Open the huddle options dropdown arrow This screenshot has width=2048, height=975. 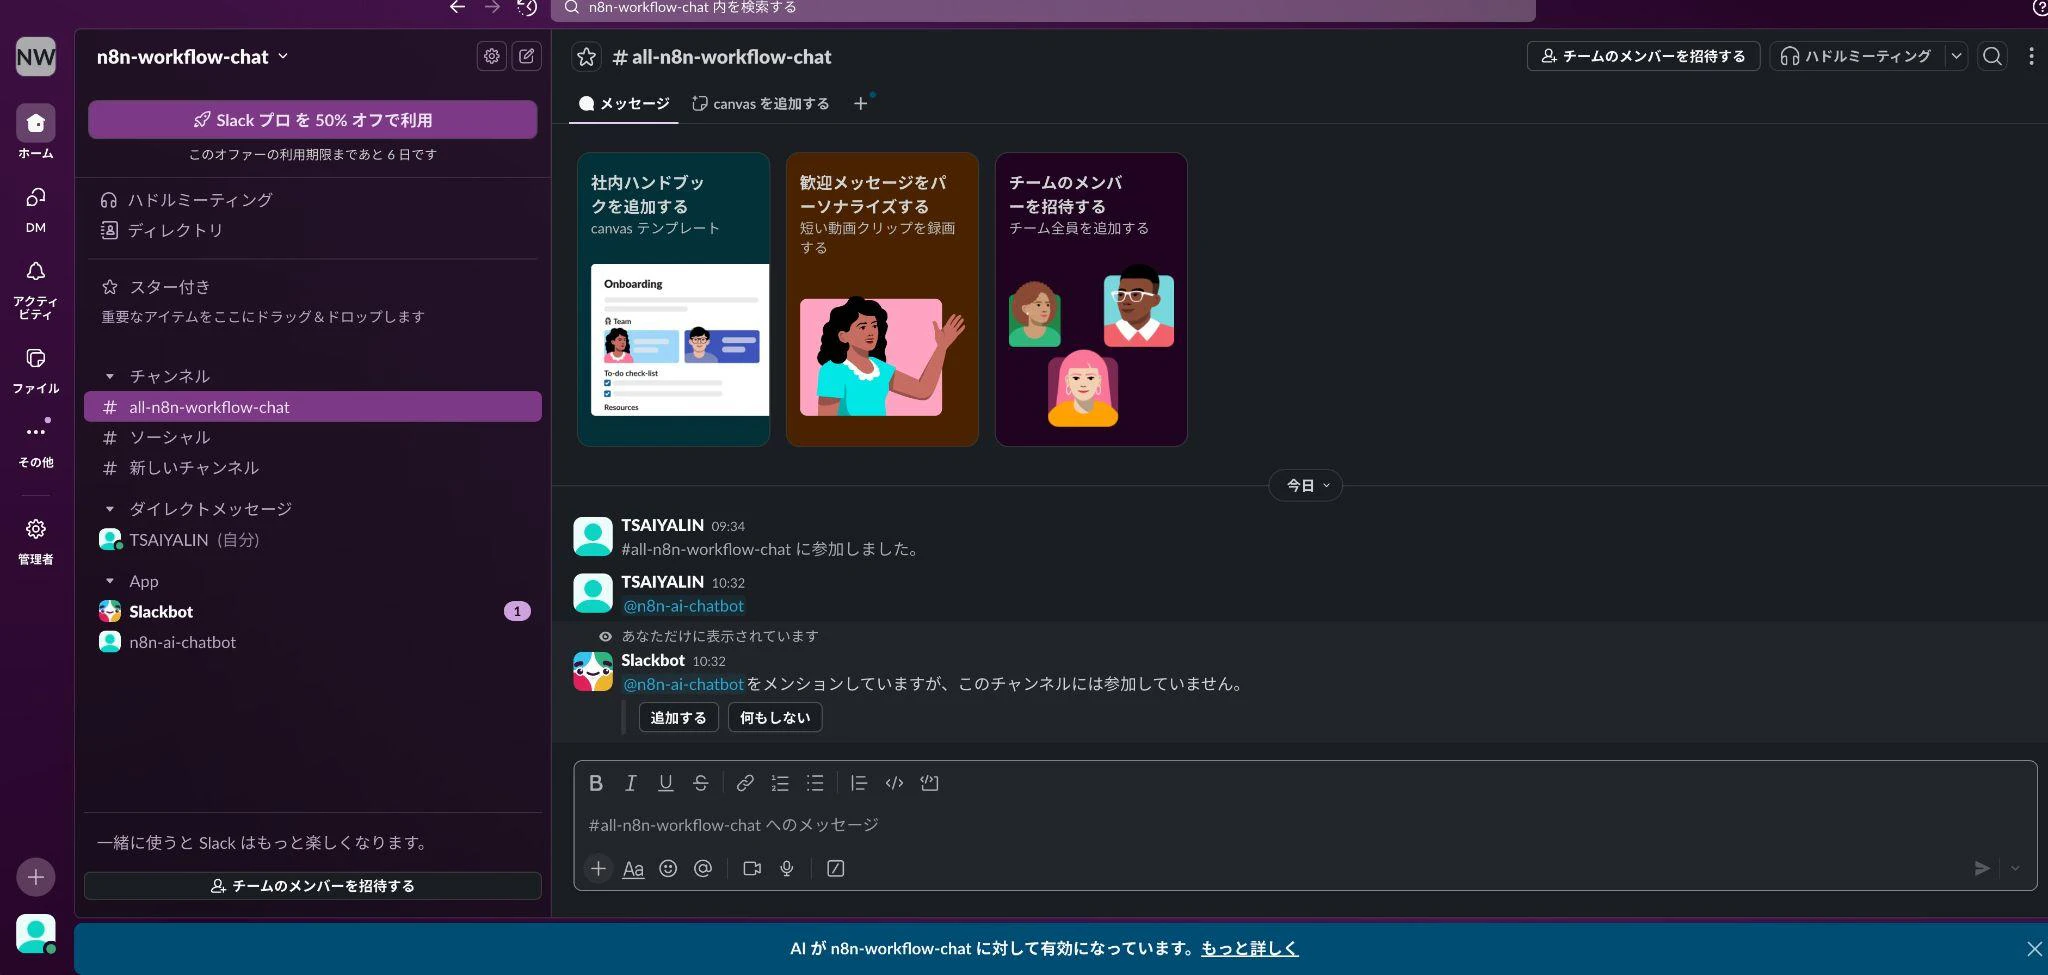click(1956, 56)
